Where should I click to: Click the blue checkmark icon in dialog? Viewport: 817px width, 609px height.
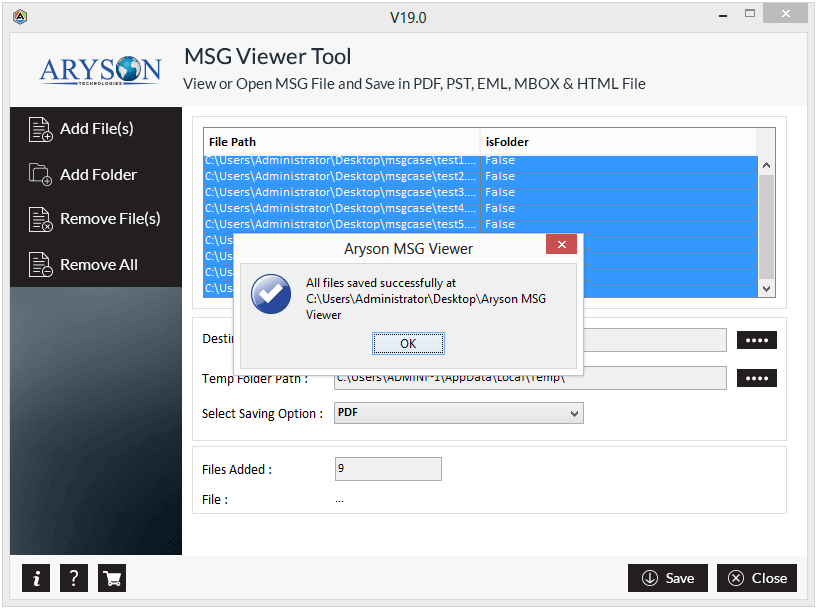coord(271,294)
